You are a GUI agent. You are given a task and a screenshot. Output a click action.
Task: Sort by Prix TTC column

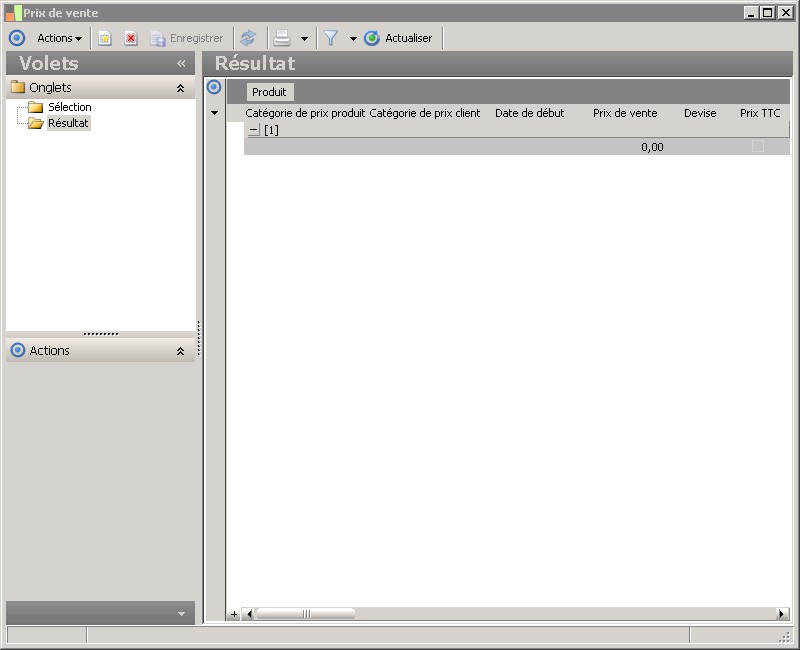pyautogui.click(x=760, y=113)
